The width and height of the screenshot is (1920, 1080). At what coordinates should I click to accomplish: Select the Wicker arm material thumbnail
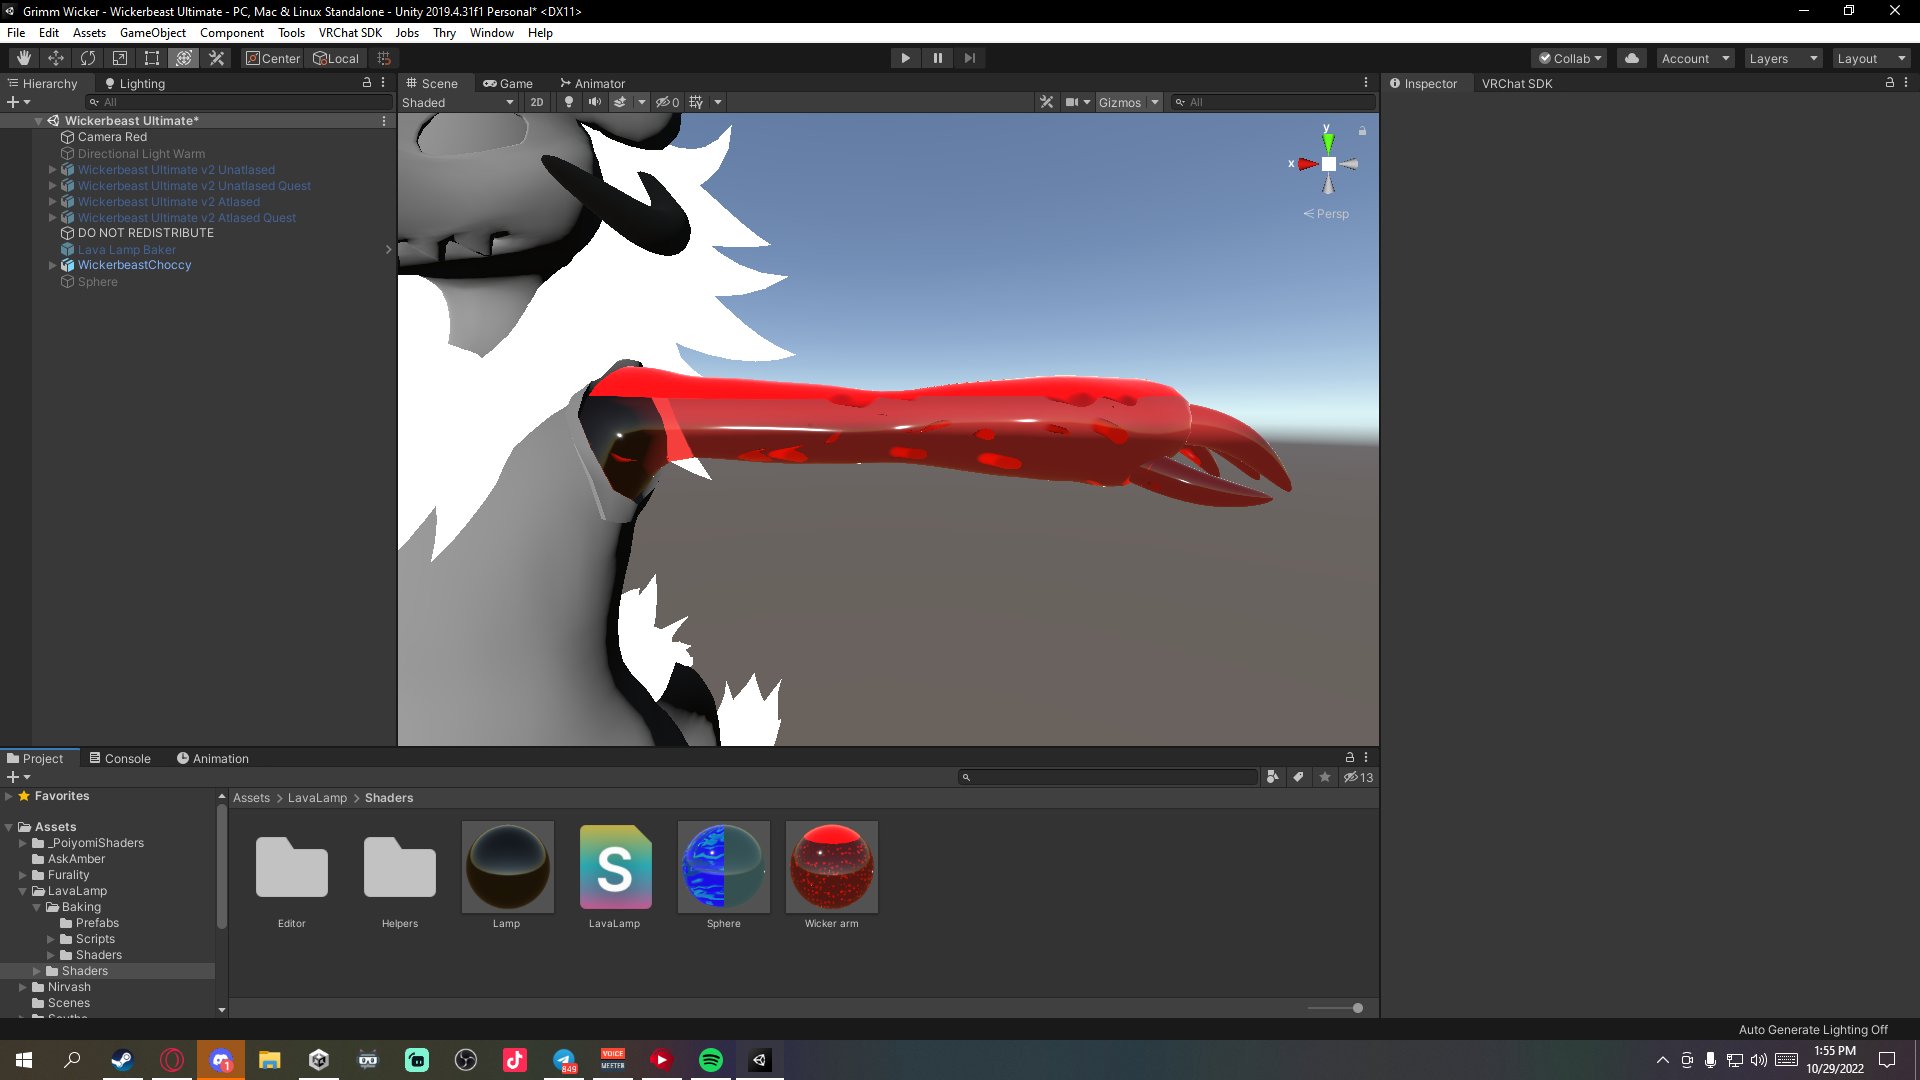coord(831,867)
